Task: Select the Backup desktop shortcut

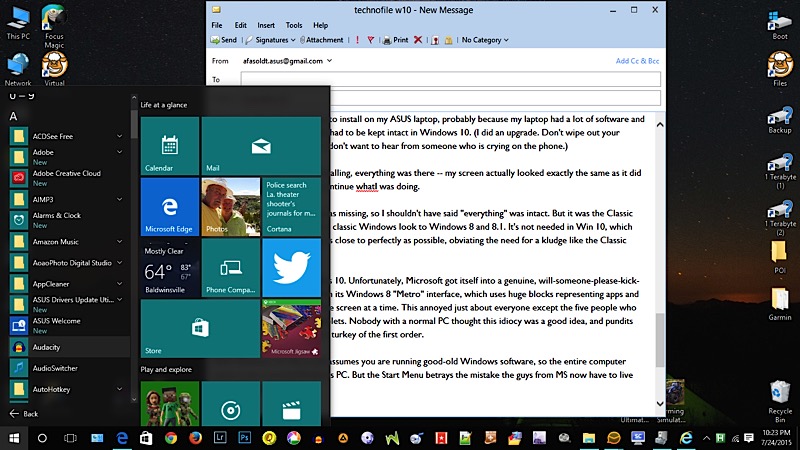Action: pos(780,120)
